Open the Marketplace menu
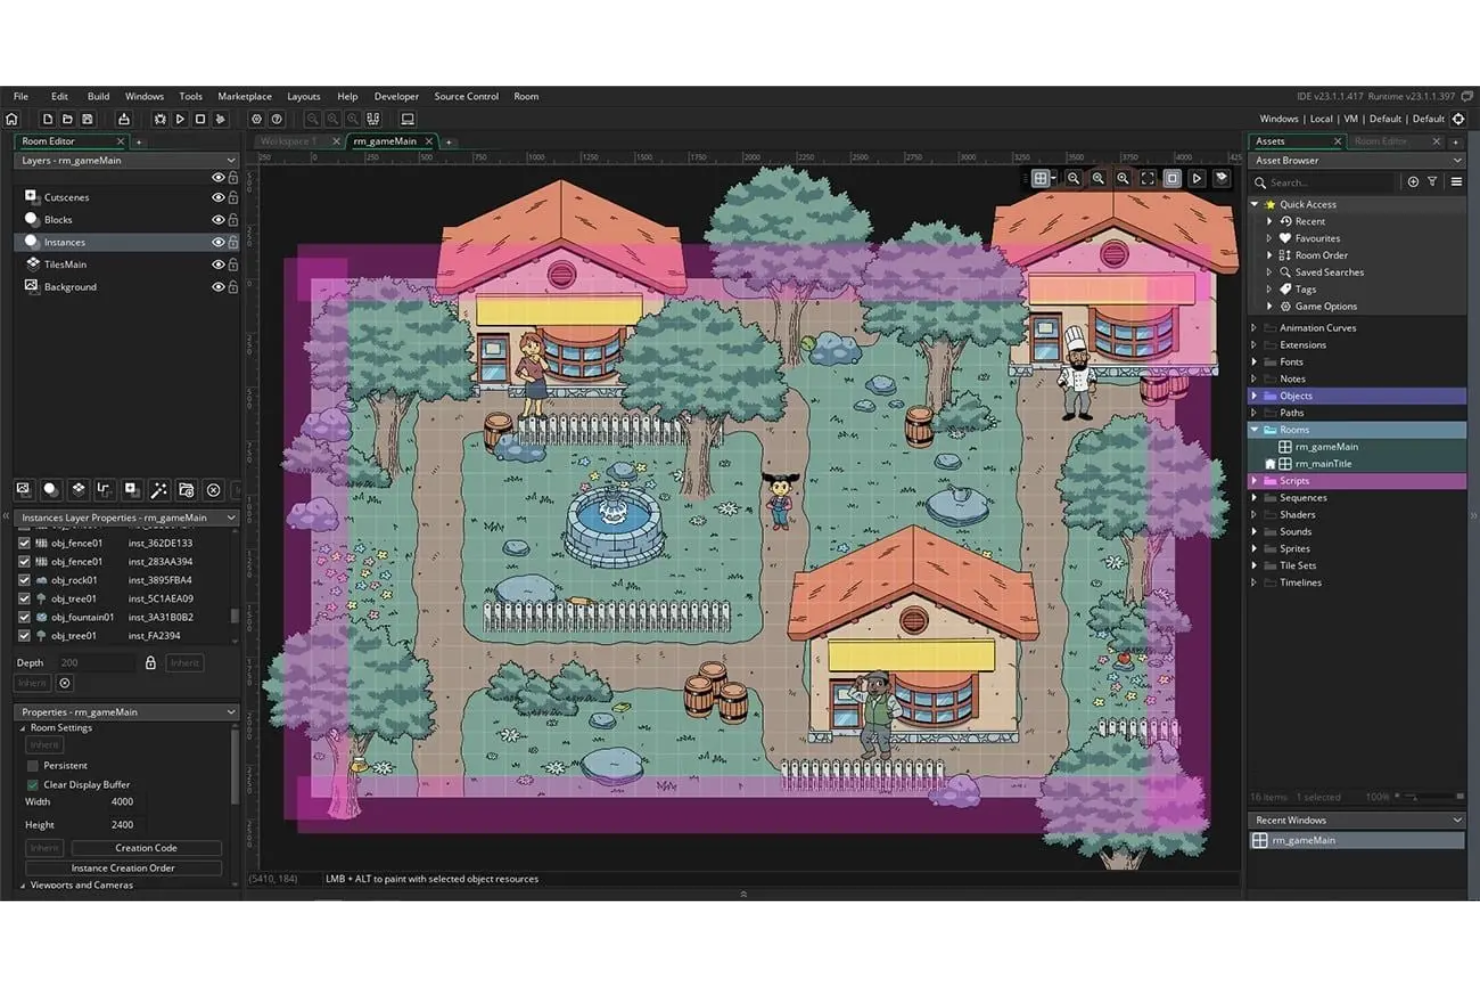The image size is (1480, 987). coord(244,96)
